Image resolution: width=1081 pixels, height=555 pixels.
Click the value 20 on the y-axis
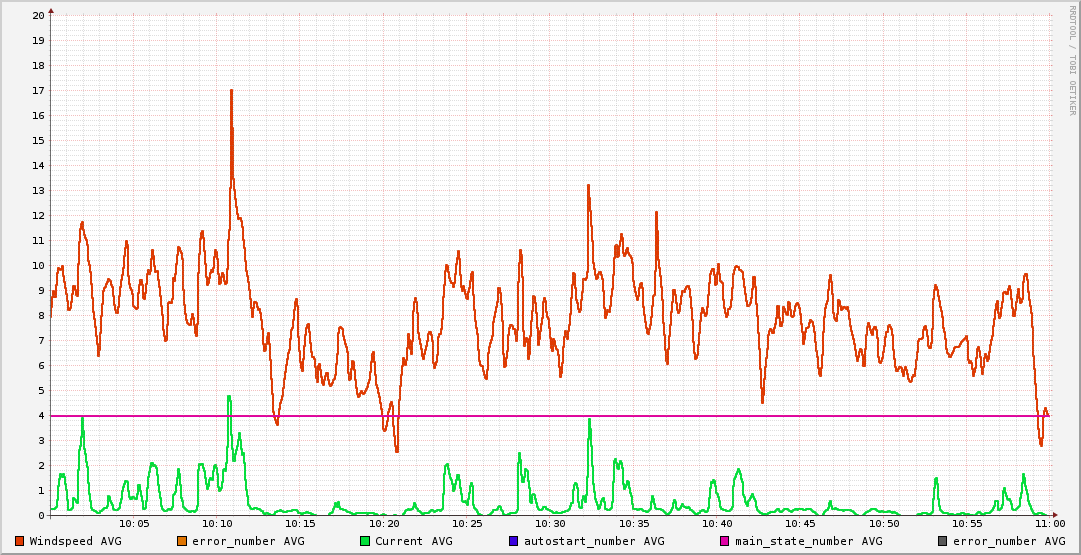coord(38,15)
